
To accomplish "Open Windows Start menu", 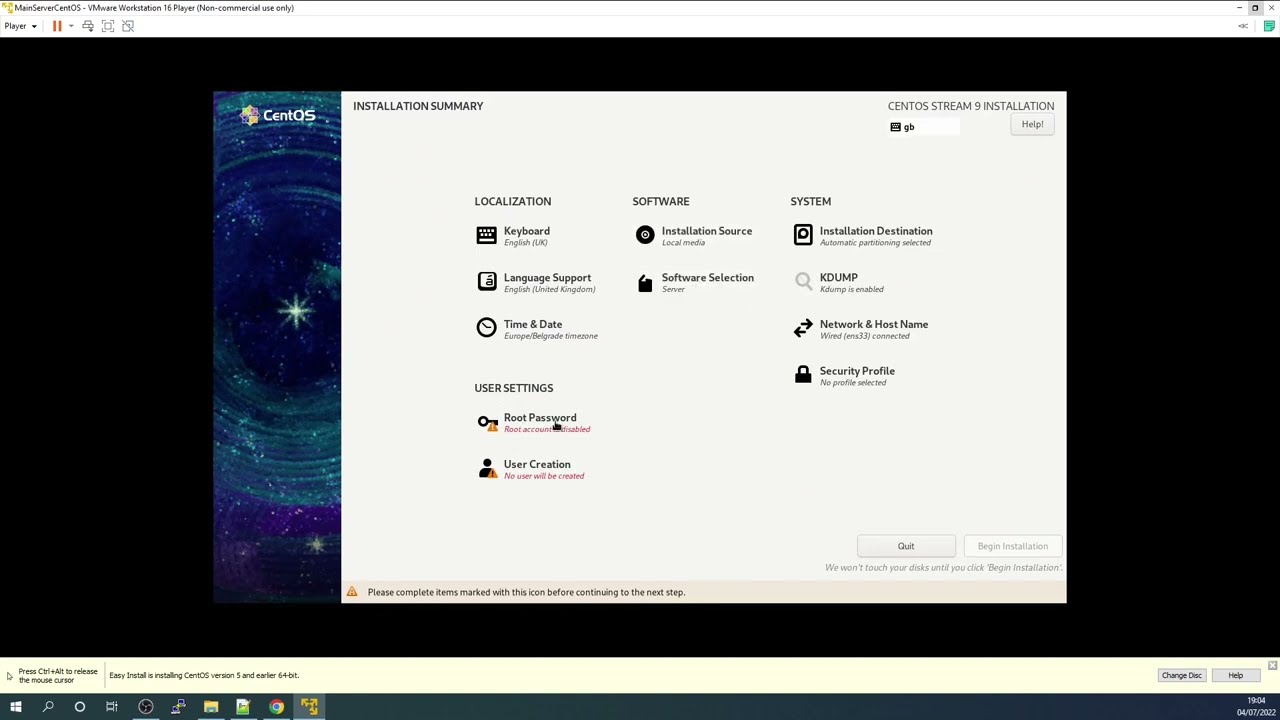I will [x=16, y=707].
